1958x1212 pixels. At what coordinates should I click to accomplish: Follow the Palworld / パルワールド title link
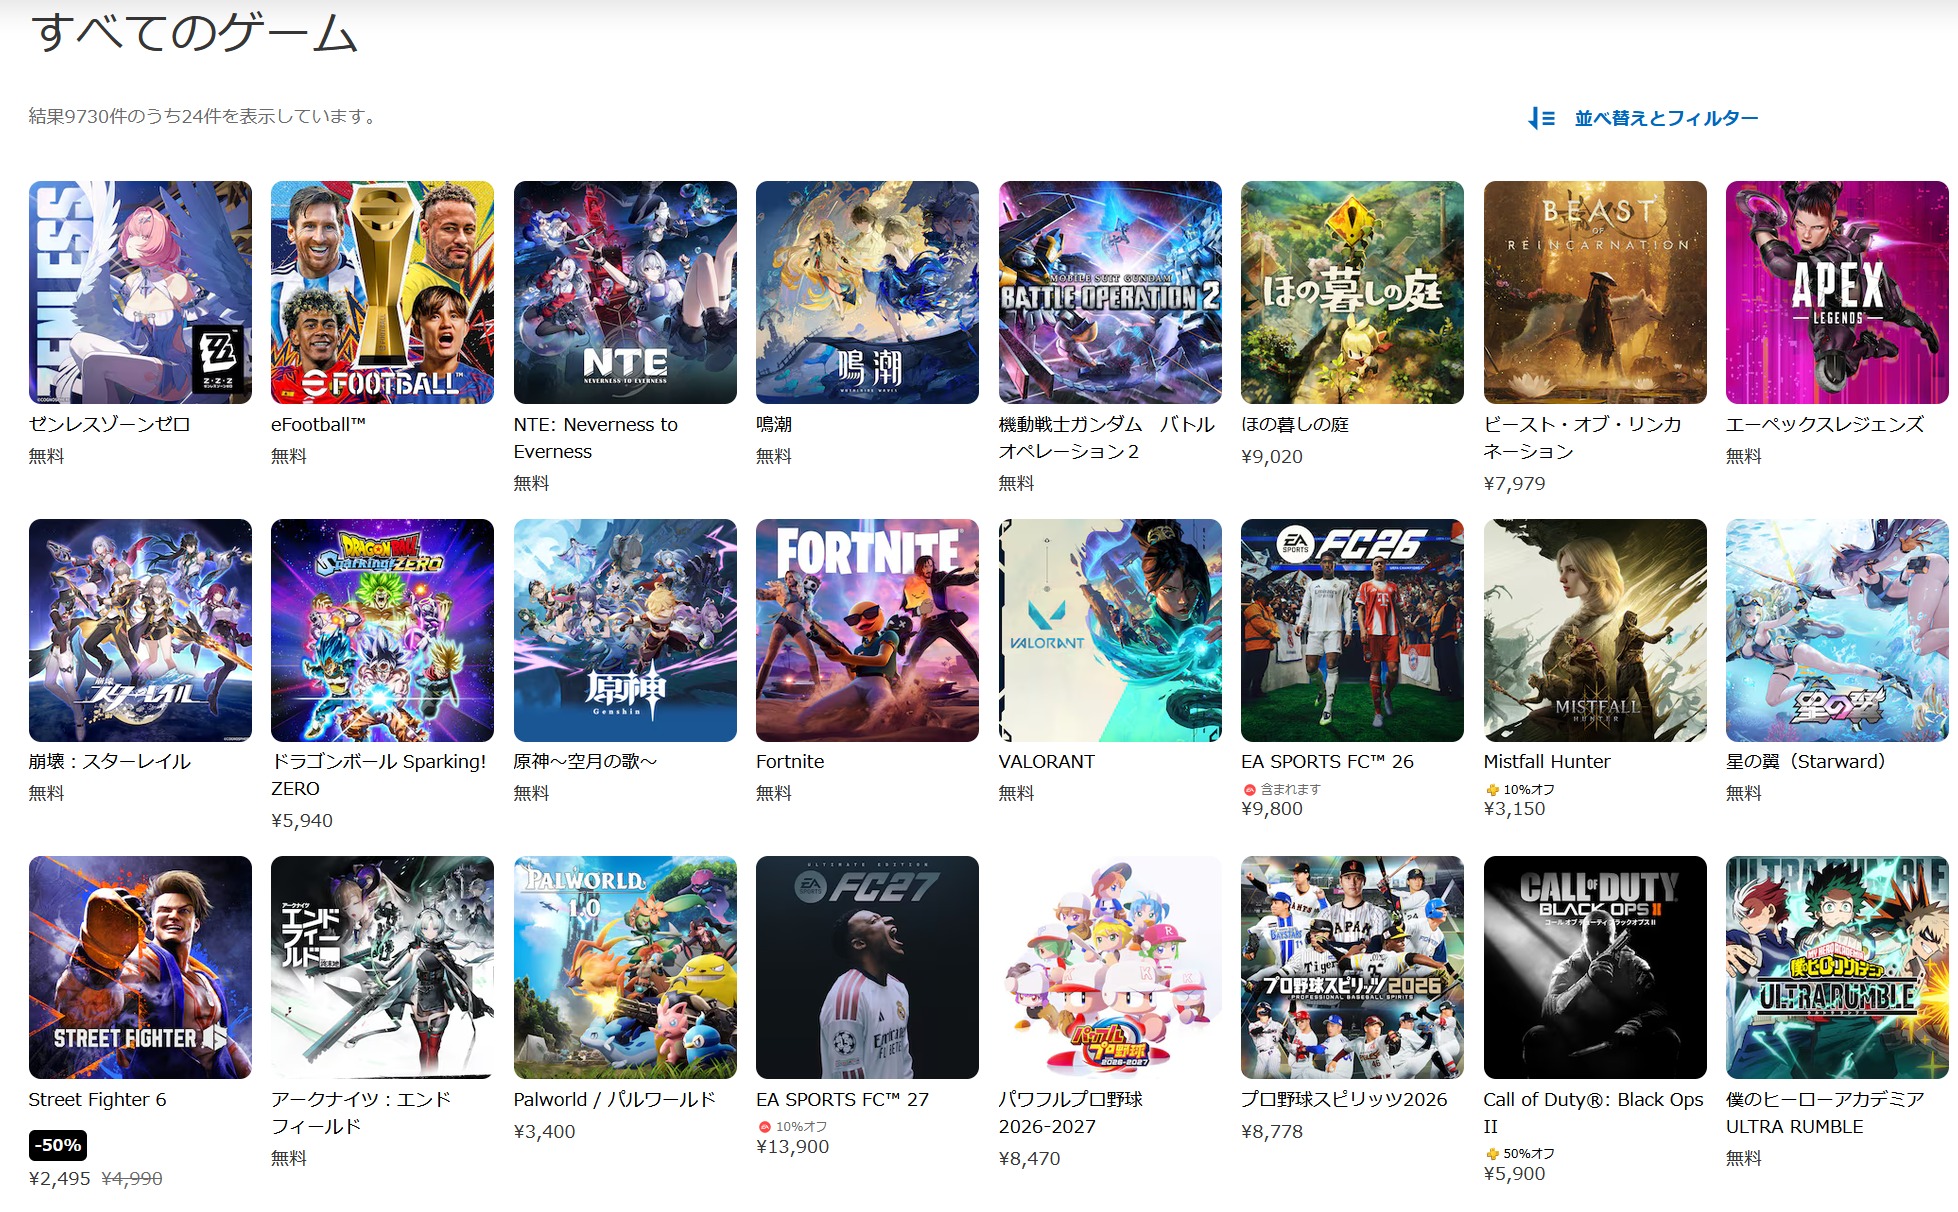[x=615, y=1099]
